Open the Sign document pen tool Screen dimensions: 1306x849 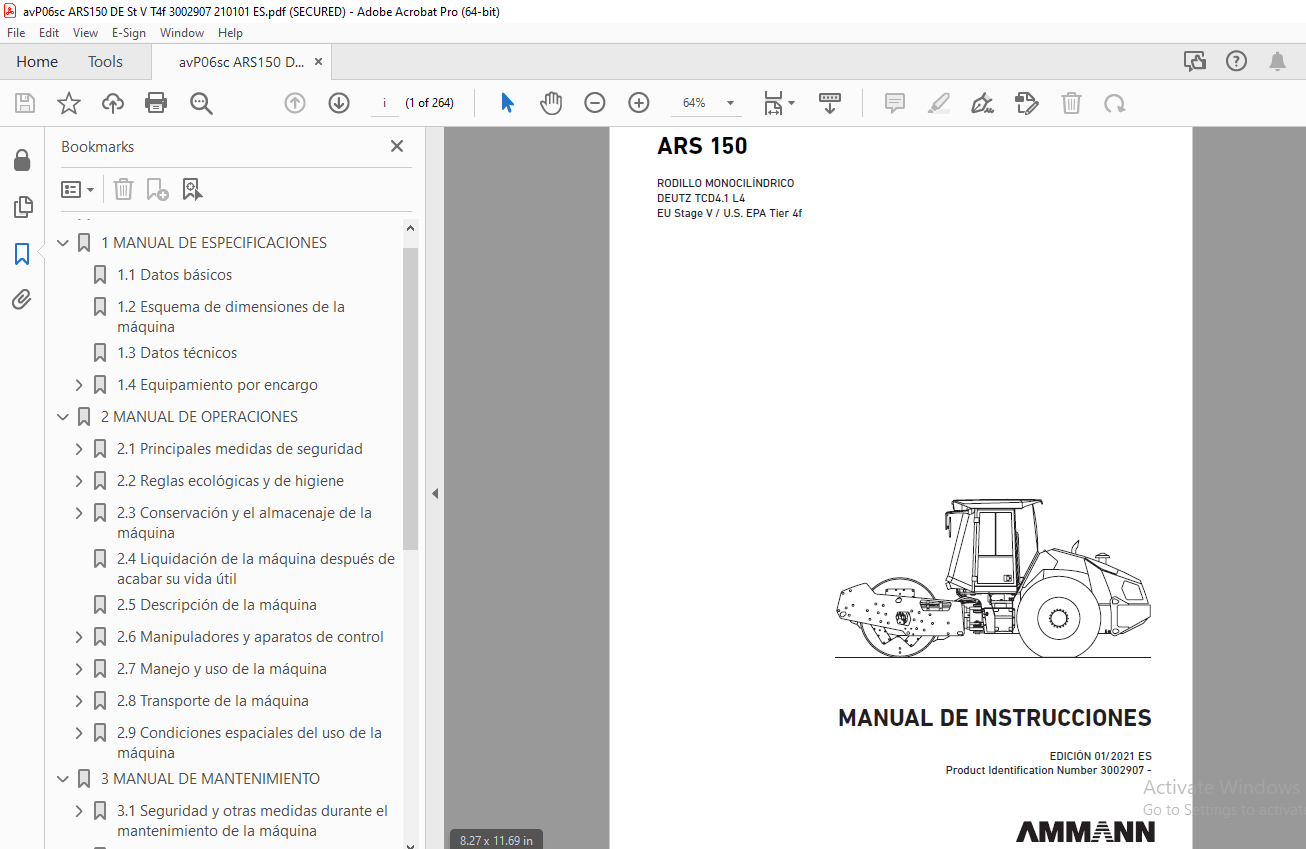(x=982, y=103)
